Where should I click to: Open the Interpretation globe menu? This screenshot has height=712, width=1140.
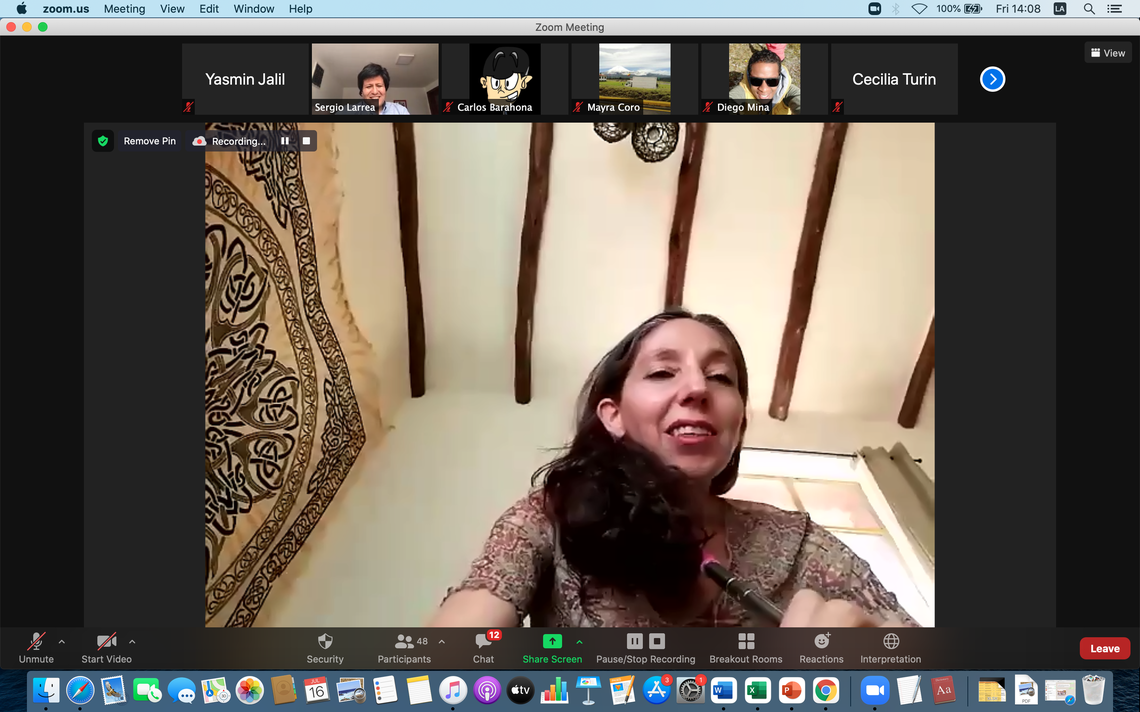point(890,647)
